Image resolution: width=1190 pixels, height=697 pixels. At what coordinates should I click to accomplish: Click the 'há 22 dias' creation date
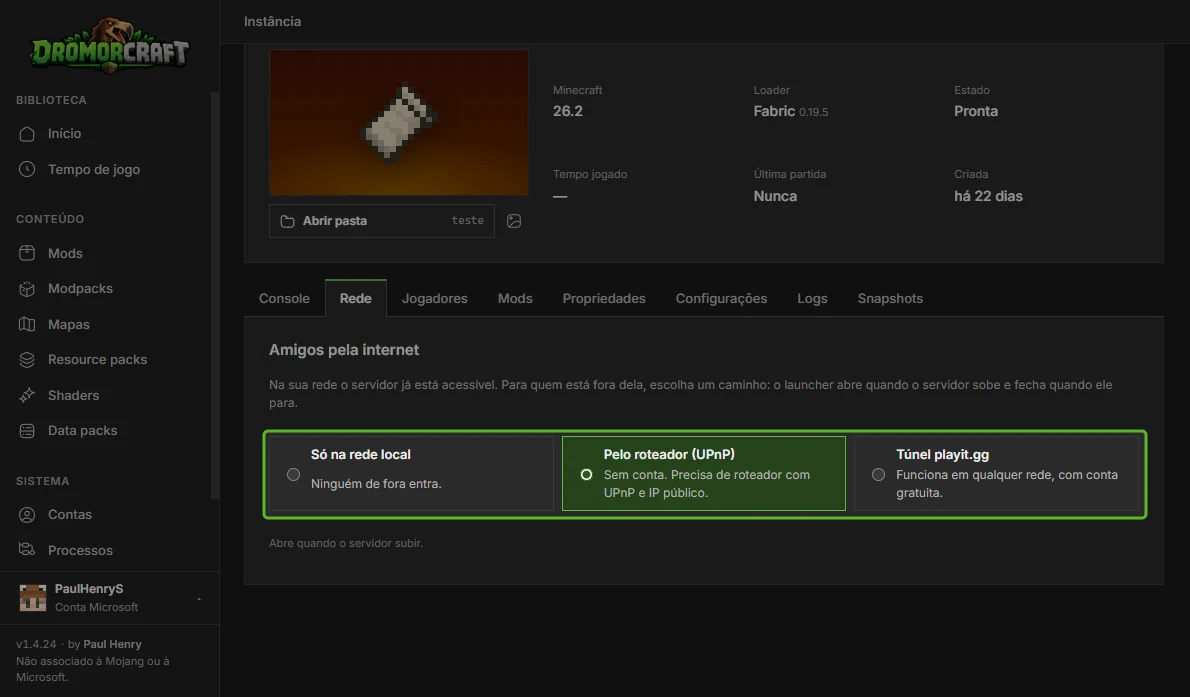(988, 196)
